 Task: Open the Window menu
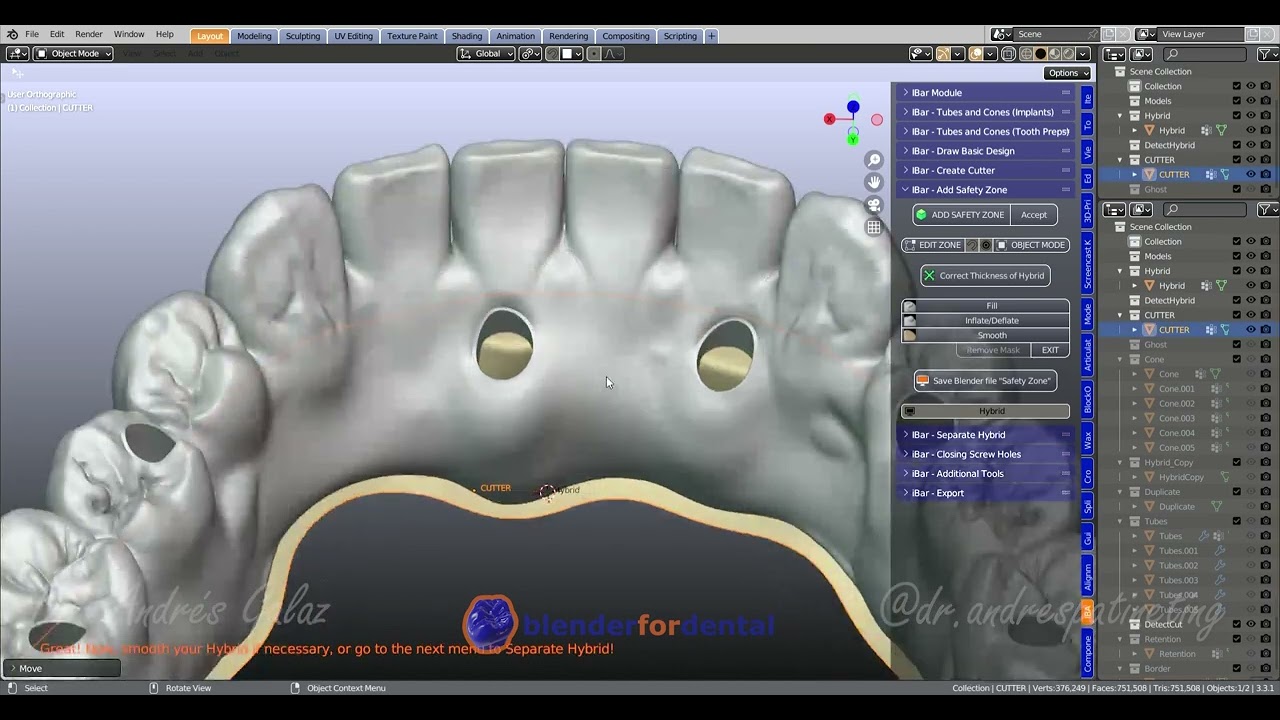(x=129, y=35)
